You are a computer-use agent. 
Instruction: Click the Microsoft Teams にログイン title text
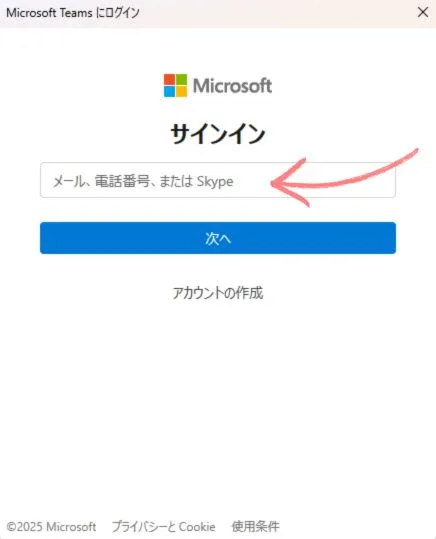[73, 13]
